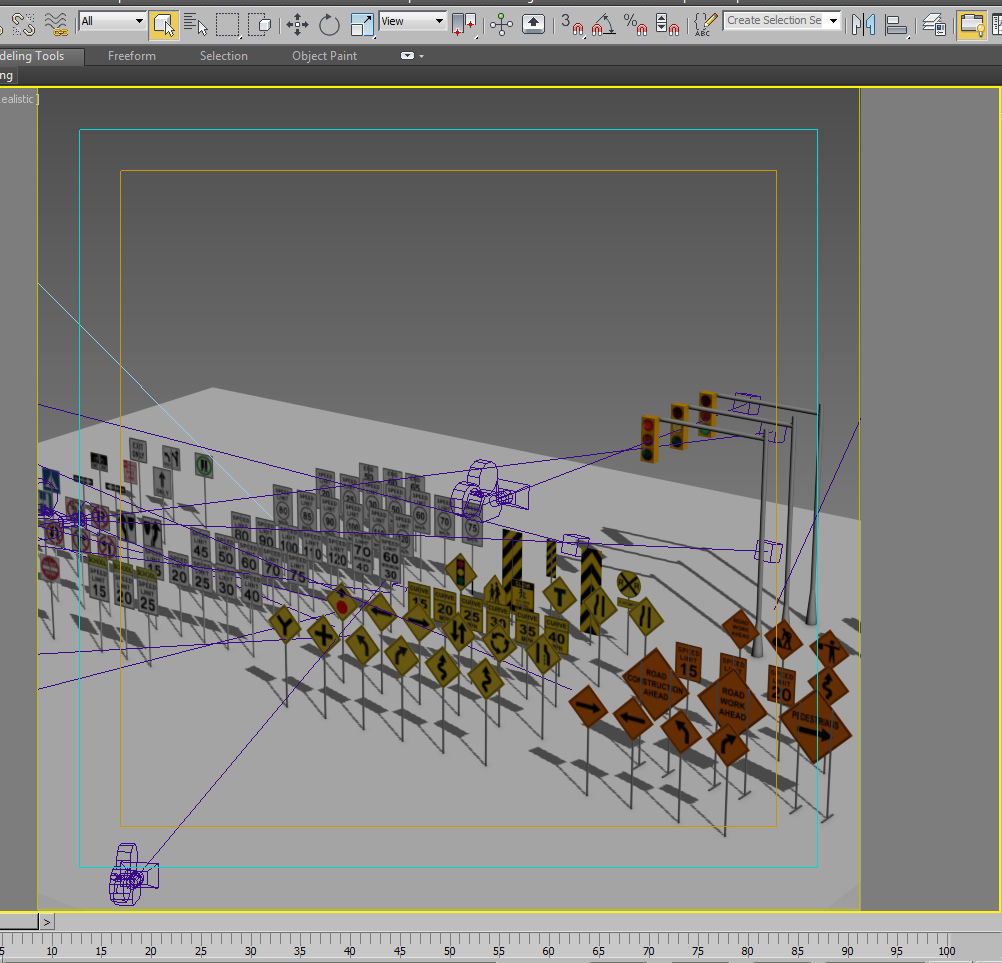Open the Create Selection Set dropdown
Screen dimensions: 1002x963
click(833, 21)
